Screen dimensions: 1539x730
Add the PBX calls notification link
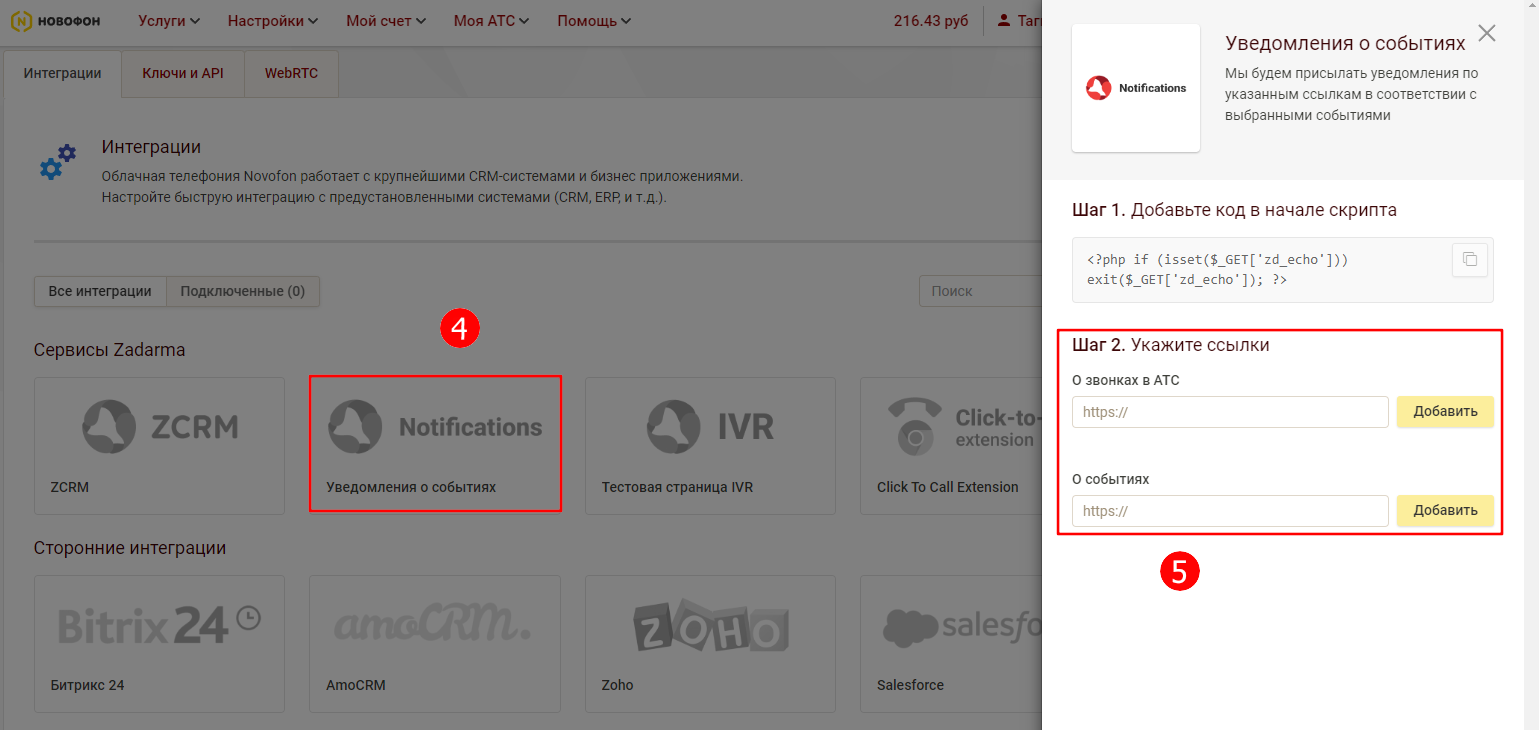tap(1445, 412)
